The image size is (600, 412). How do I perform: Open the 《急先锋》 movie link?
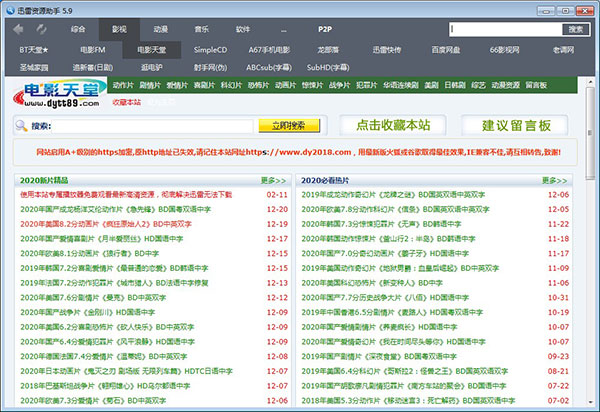point(116,209)
